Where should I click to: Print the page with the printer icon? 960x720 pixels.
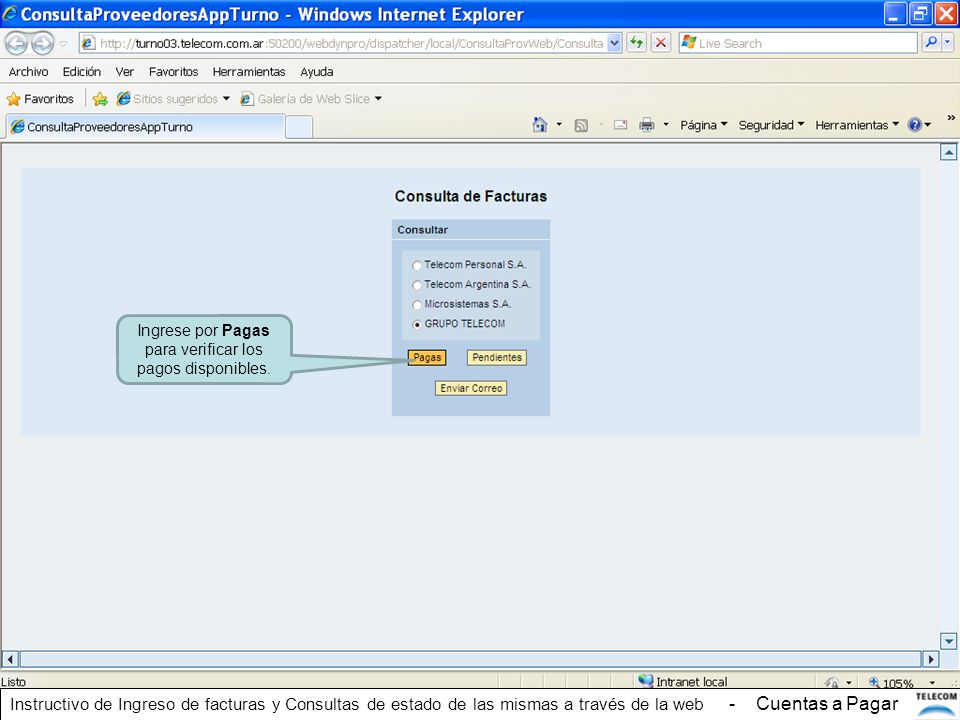[x=647, y=125]
